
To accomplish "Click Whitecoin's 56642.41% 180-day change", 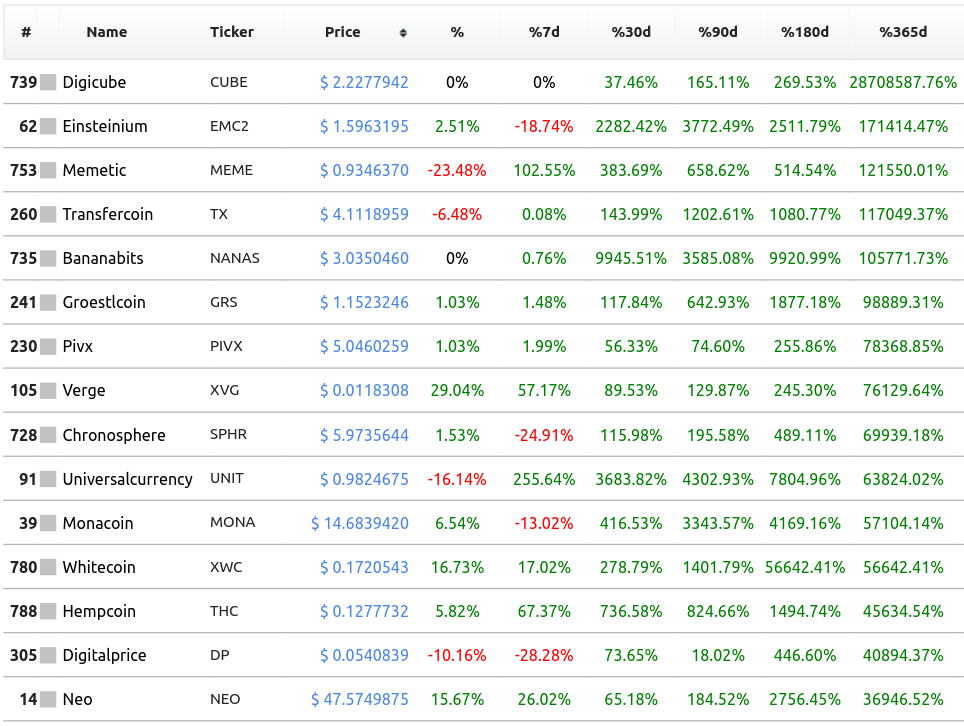I will [x=805, y=567].
